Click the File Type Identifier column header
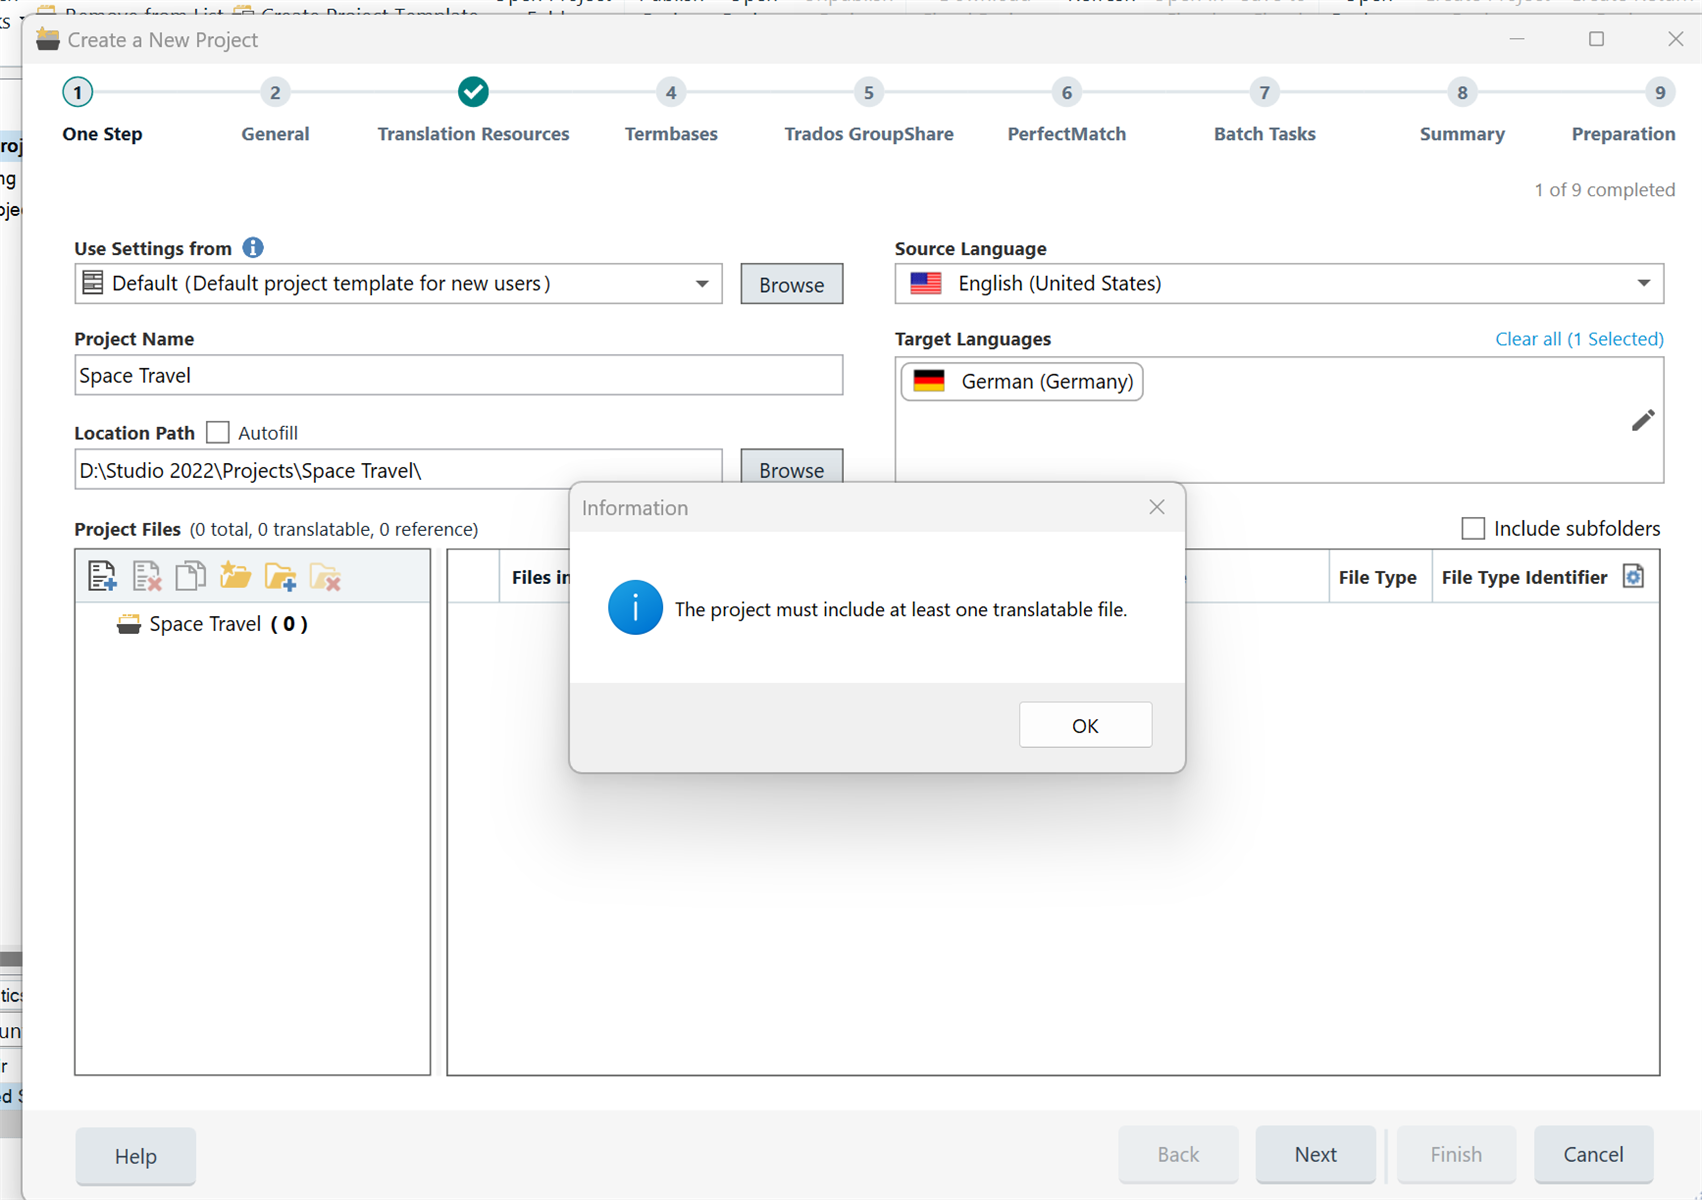The image size is (1702, 1200). point(1524,577)
